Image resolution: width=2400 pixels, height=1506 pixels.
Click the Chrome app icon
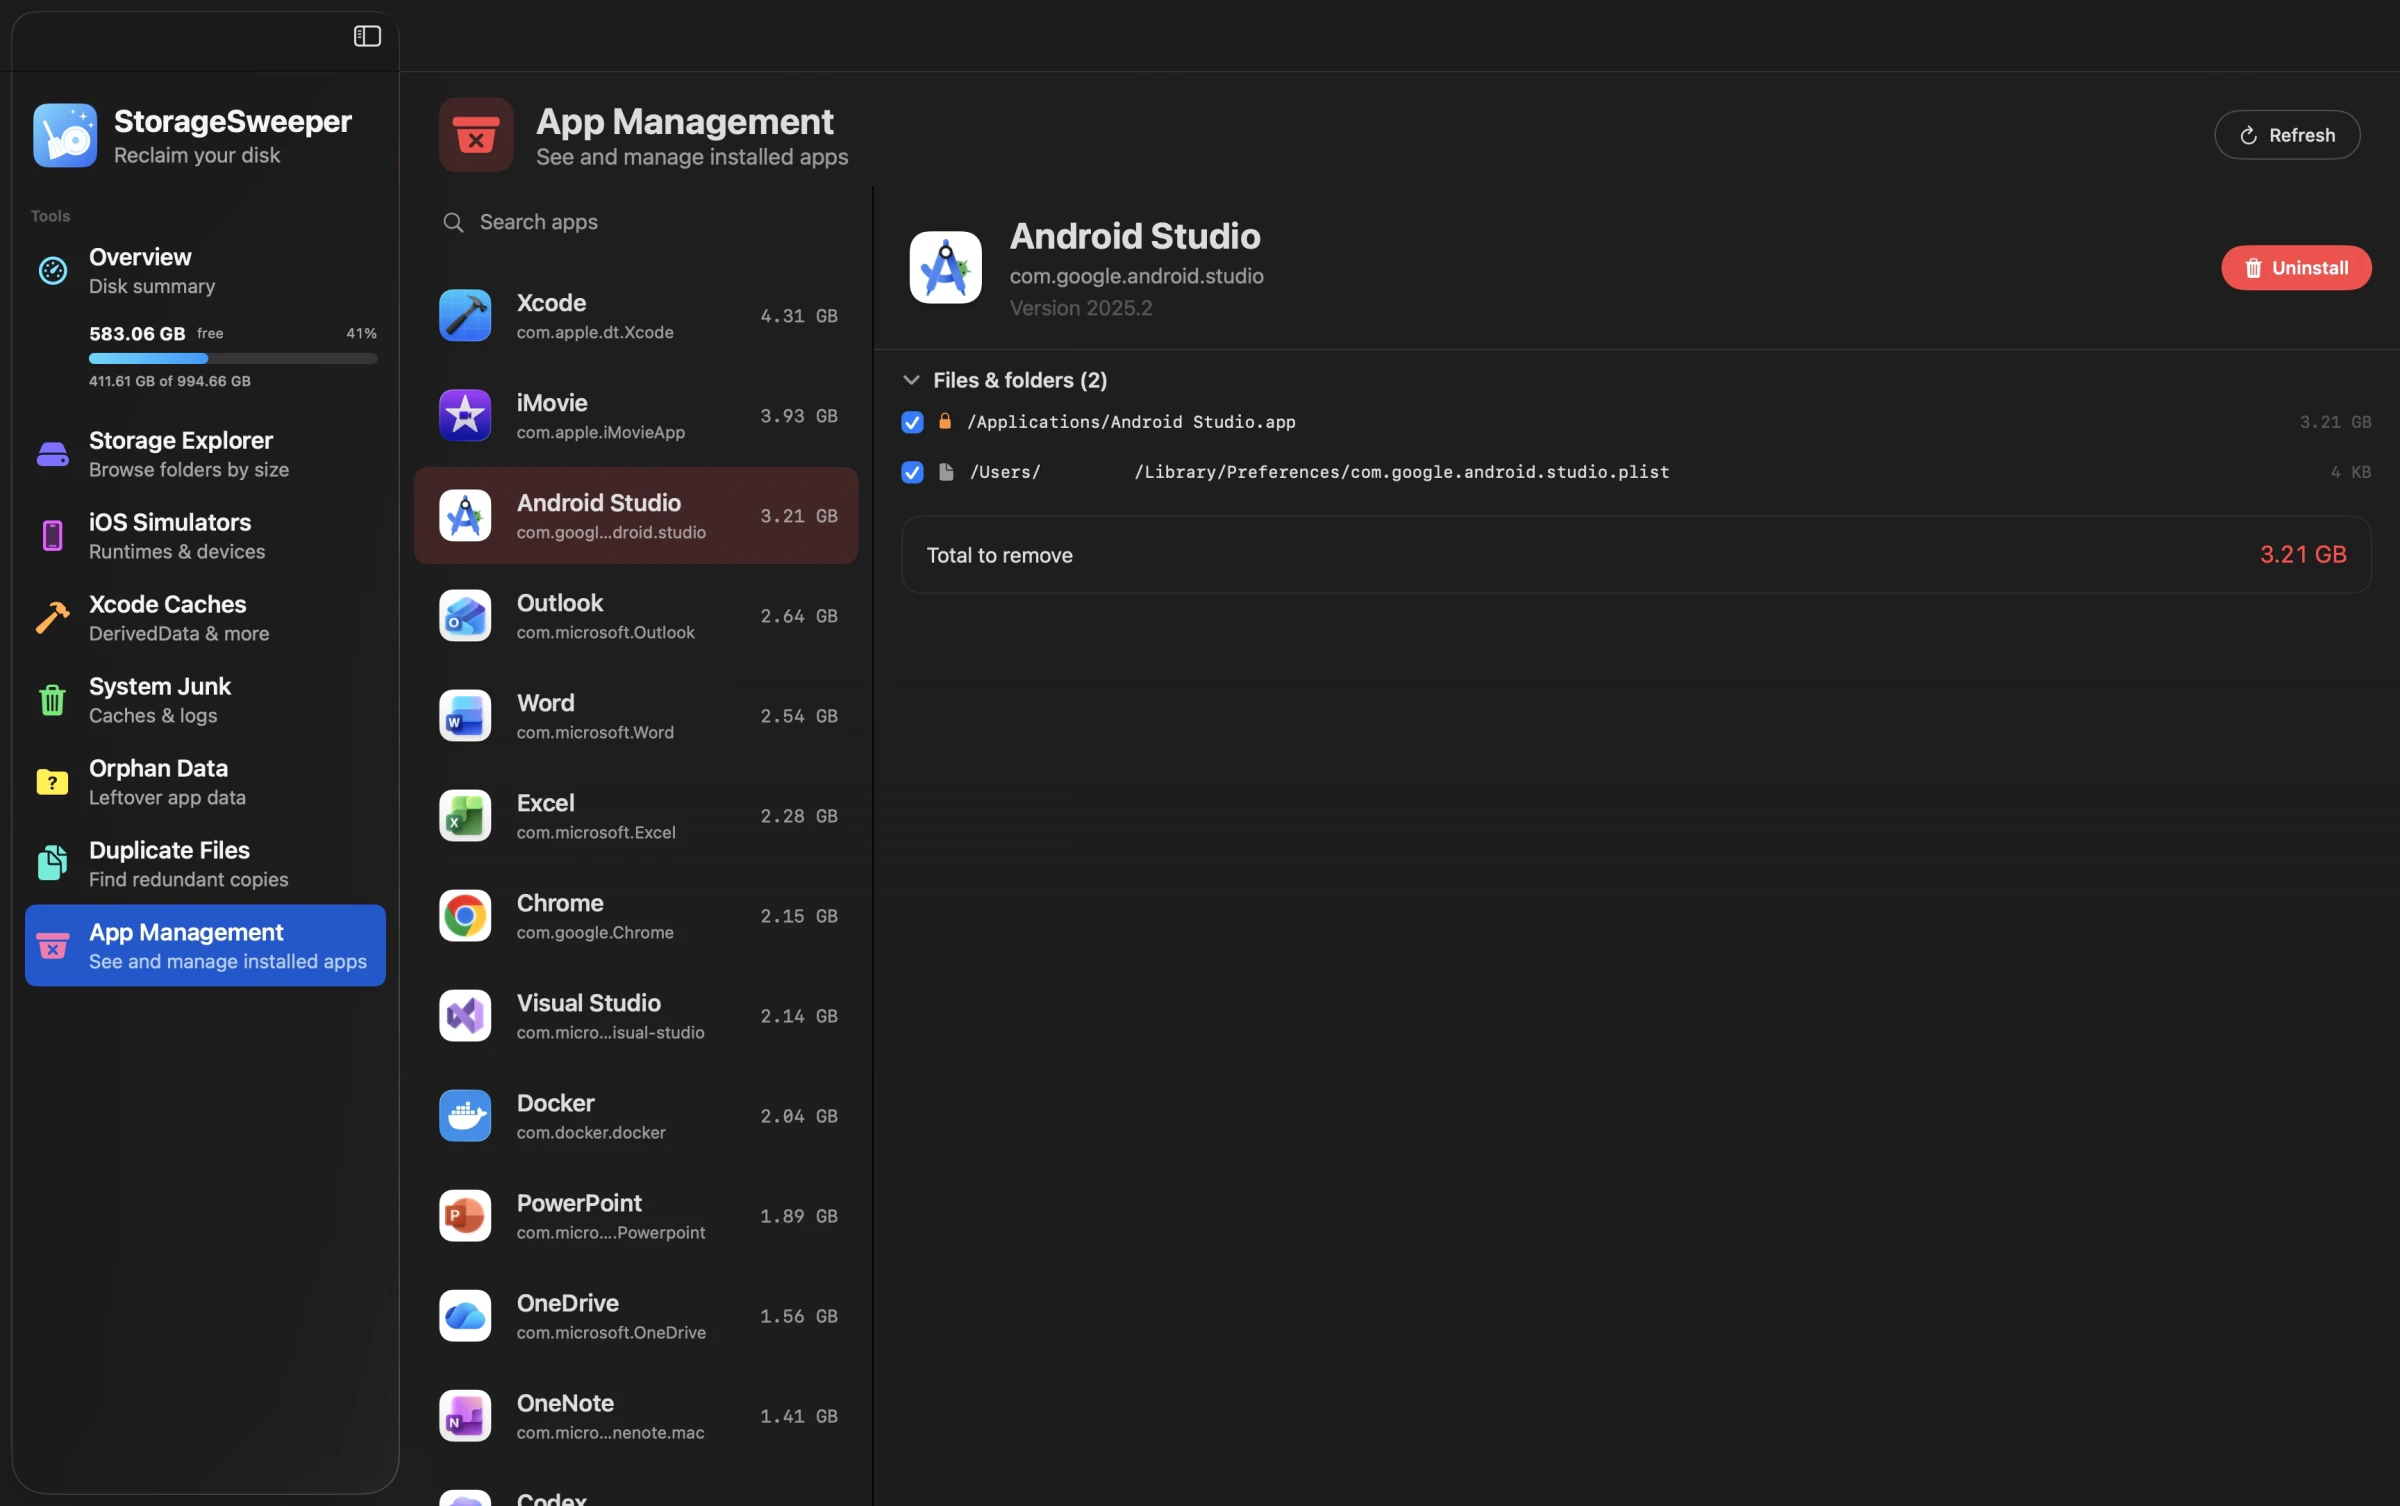[465, 916]
